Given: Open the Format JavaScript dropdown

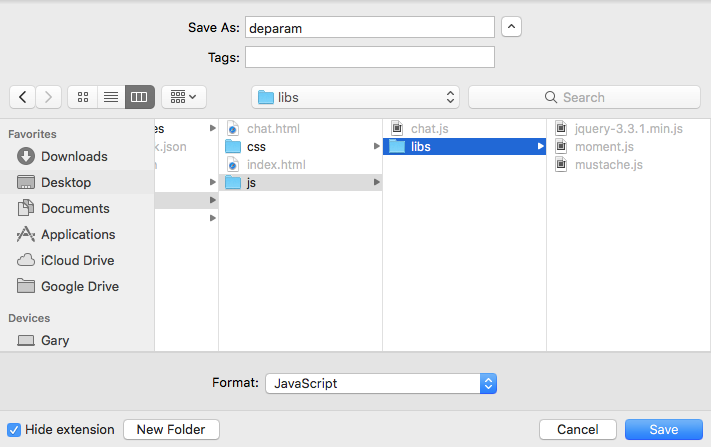Looking at the screenshot, I should (x=380, y=383).
